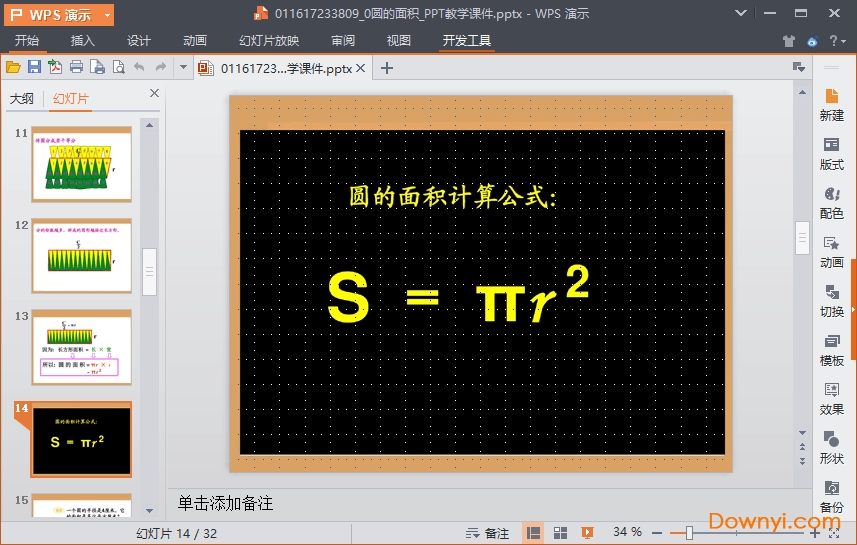
Task: Select slide 13 thumbnail
Action: 81,346
